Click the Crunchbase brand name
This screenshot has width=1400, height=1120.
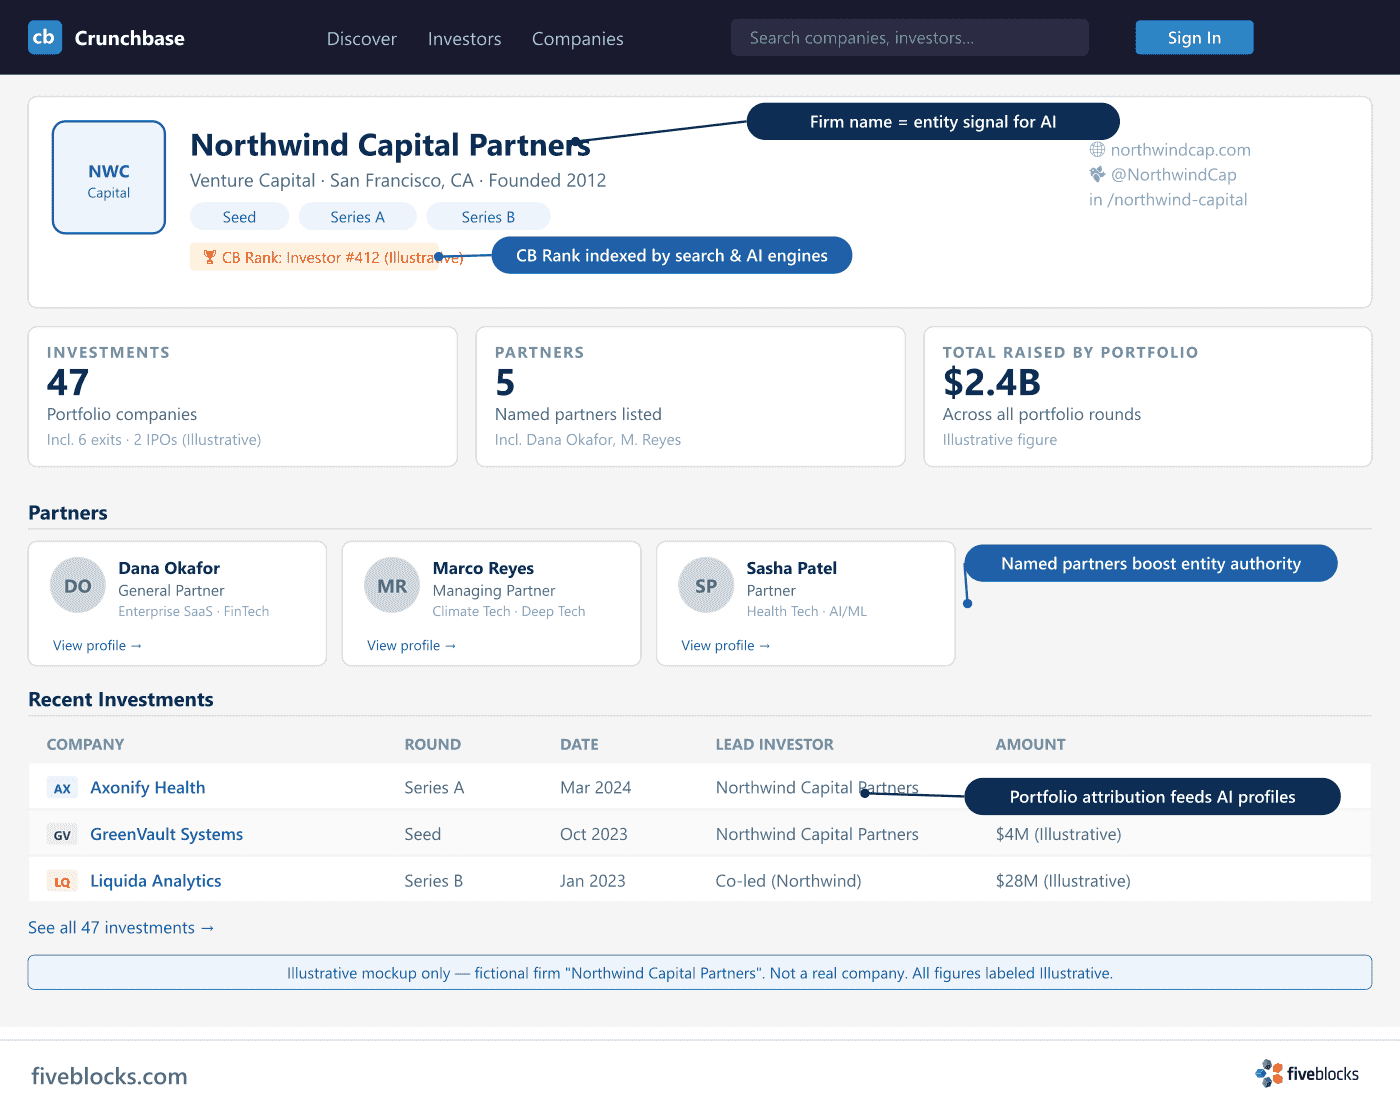tap(130, 38)
